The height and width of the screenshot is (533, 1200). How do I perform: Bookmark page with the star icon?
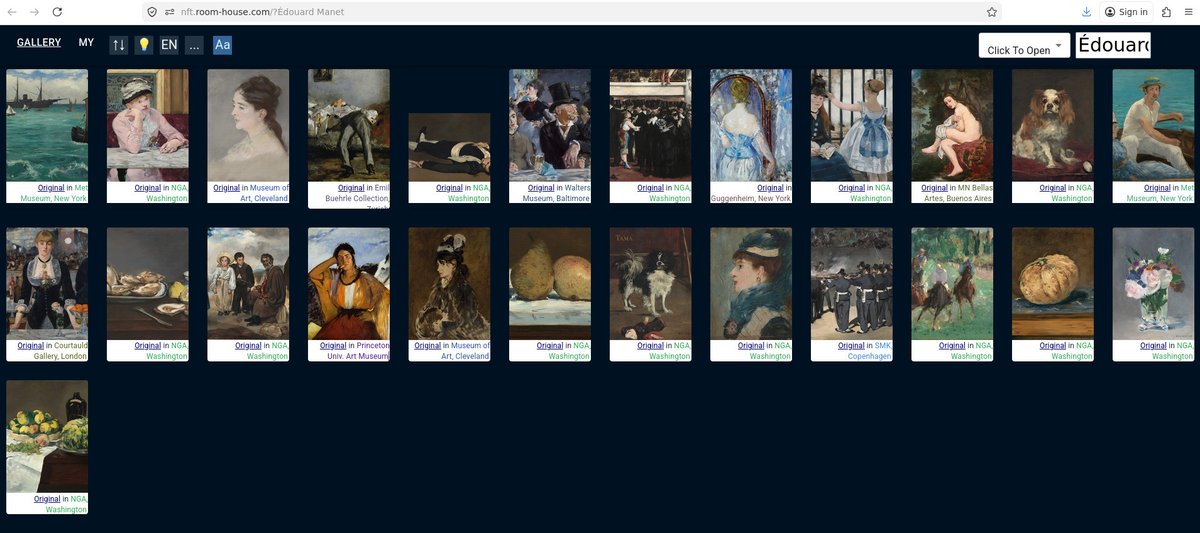click(x=992, y=12)
